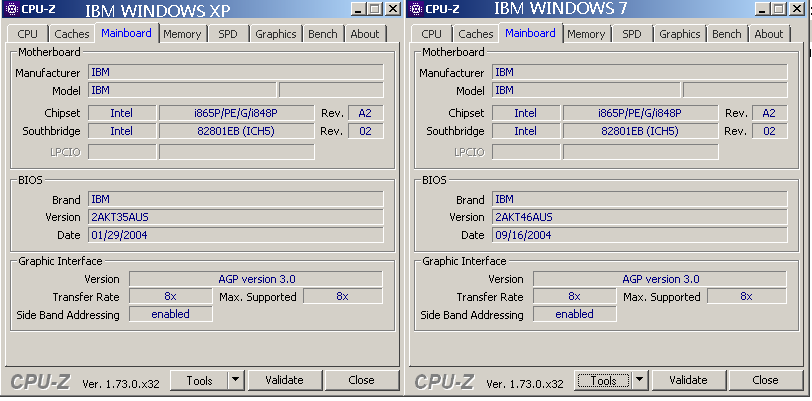Open Graphics tab in Windows 7 window
This screenshot has width=812, height=401.
click(x=679, y=34)
